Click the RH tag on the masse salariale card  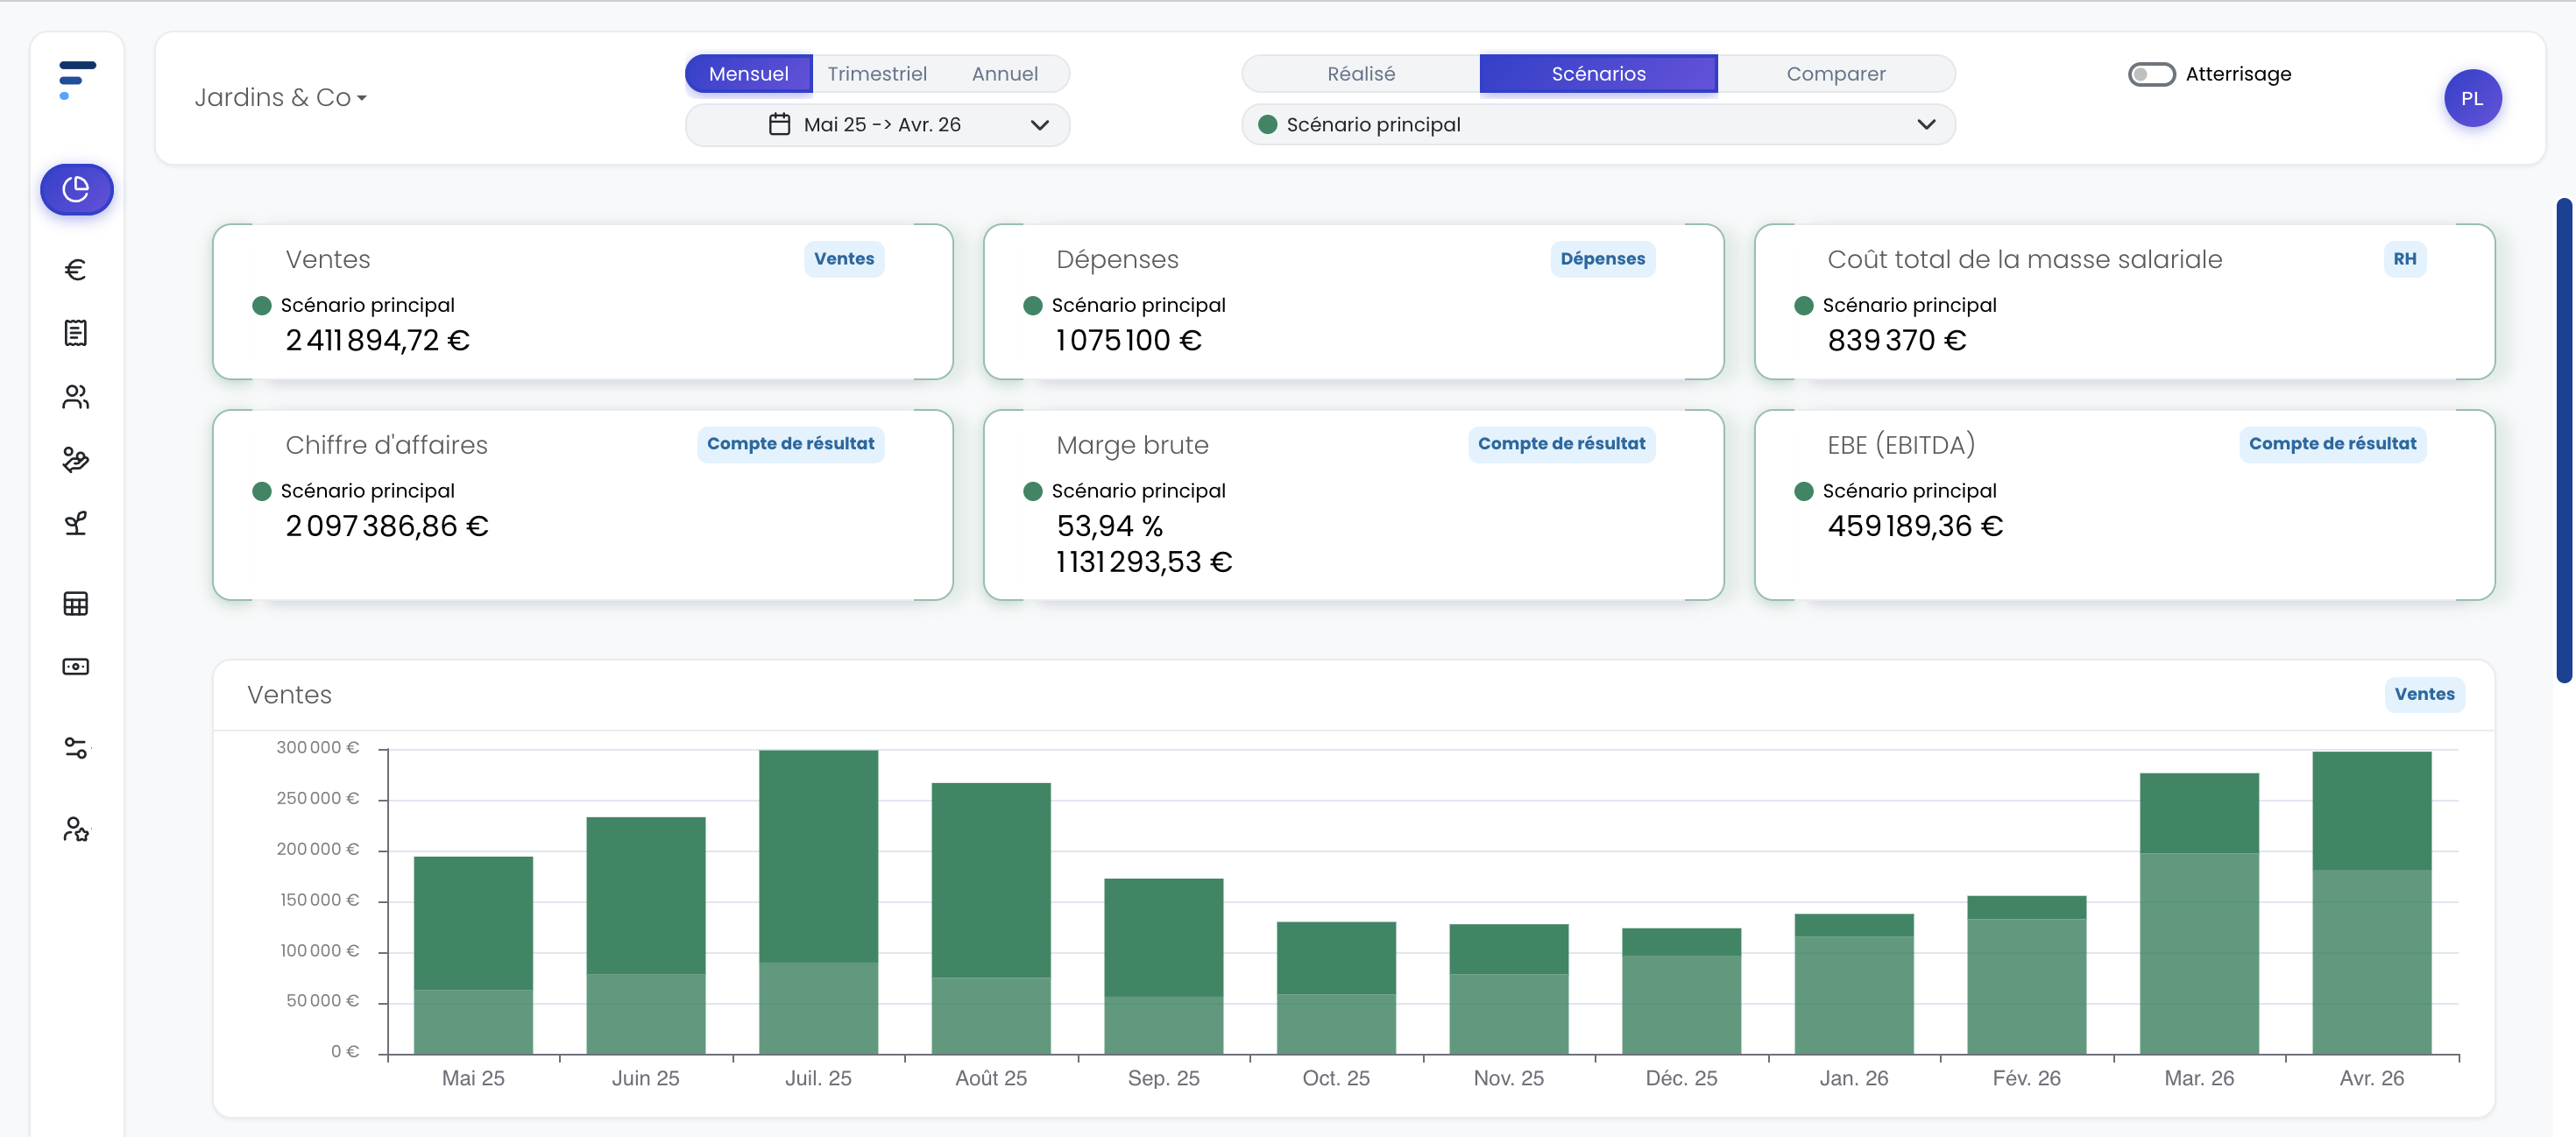click(2403, 259)
